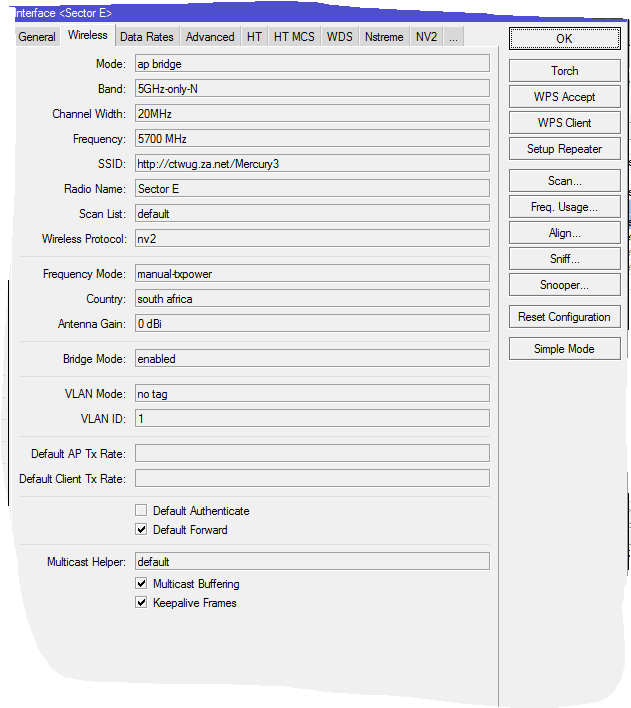Select the NV2 tab
Viewport: 631px width, 708px height.
(x=426, y=37)
